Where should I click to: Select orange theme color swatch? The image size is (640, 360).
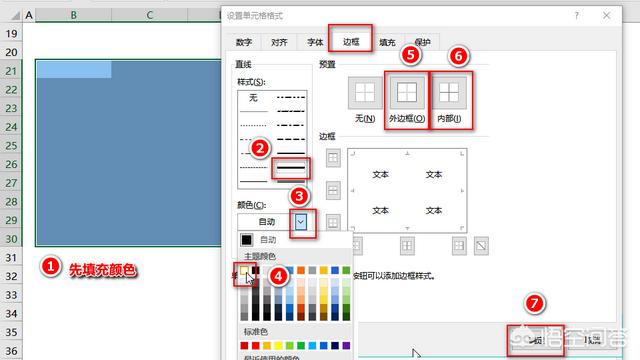coord(301,270)
